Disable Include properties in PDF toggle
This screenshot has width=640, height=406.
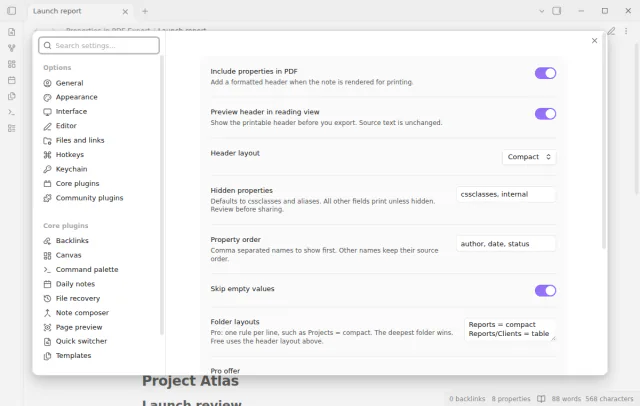pyautogui.click(x=545, y=73)
